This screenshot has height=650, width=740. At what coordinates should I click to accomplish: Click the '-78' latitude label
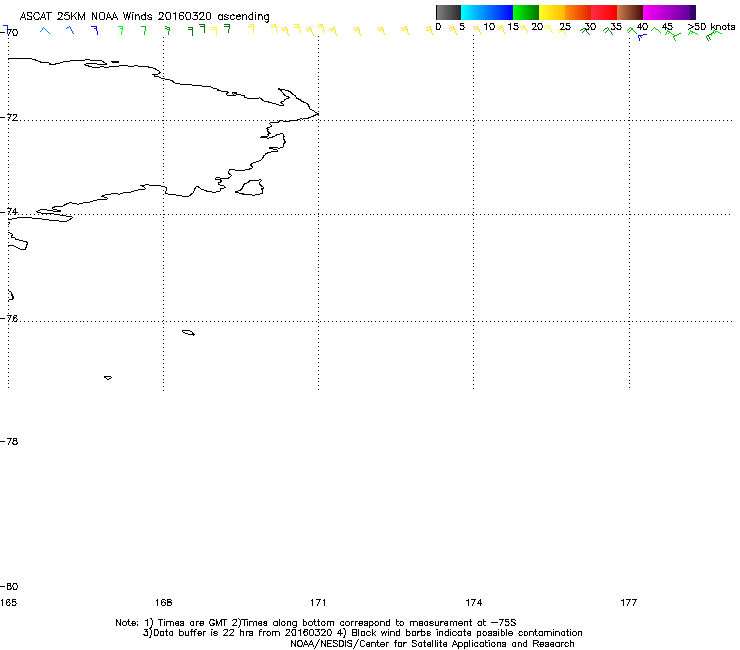[x=9, y=441]
